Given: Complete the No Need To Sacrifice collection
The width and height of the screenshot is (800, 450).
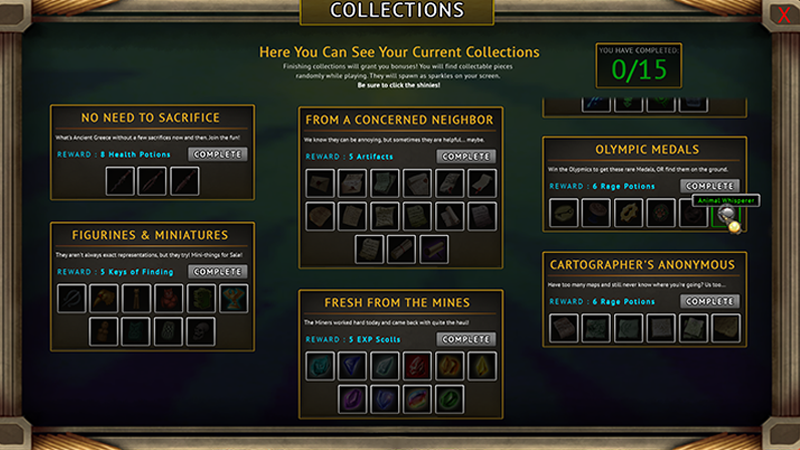Looking at the screenshot, I should click(x=218, y=154).
